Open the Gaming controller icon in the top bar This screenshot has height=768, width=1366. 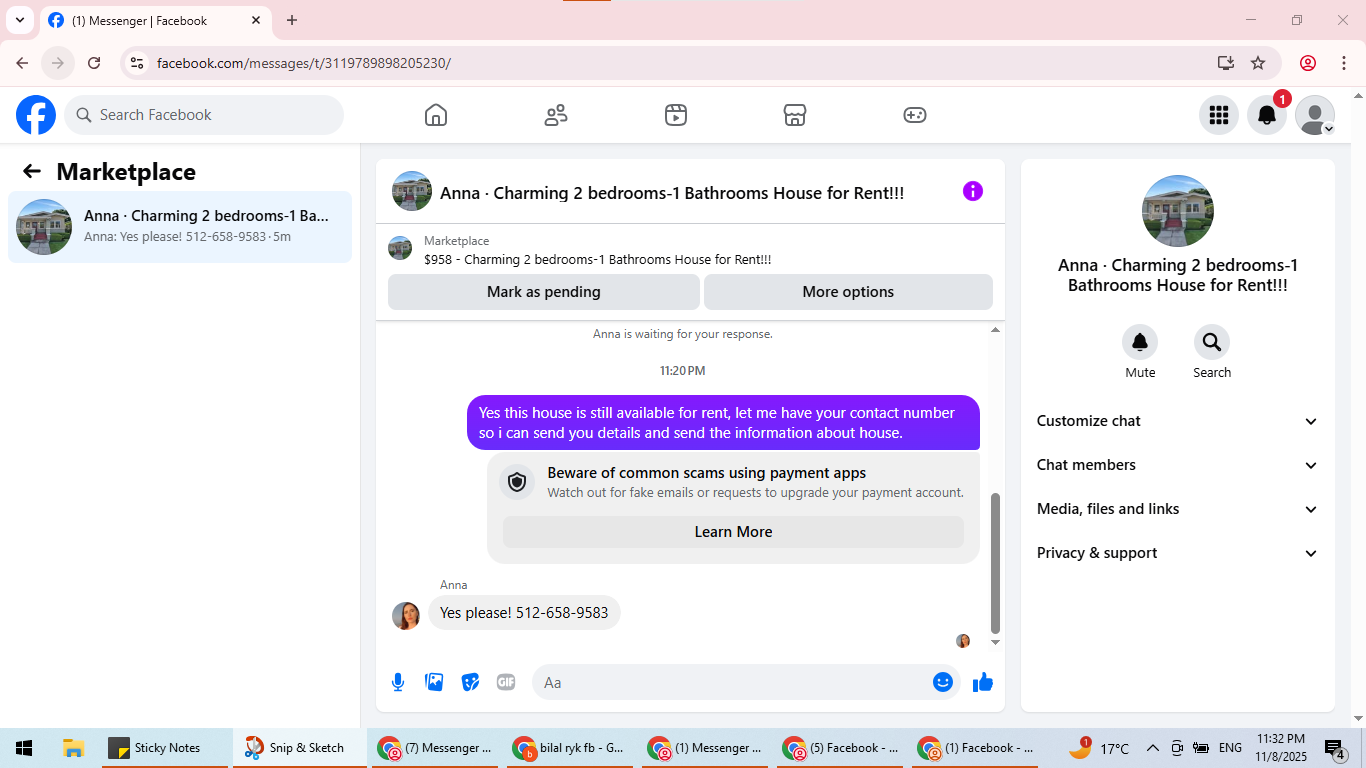915,115
